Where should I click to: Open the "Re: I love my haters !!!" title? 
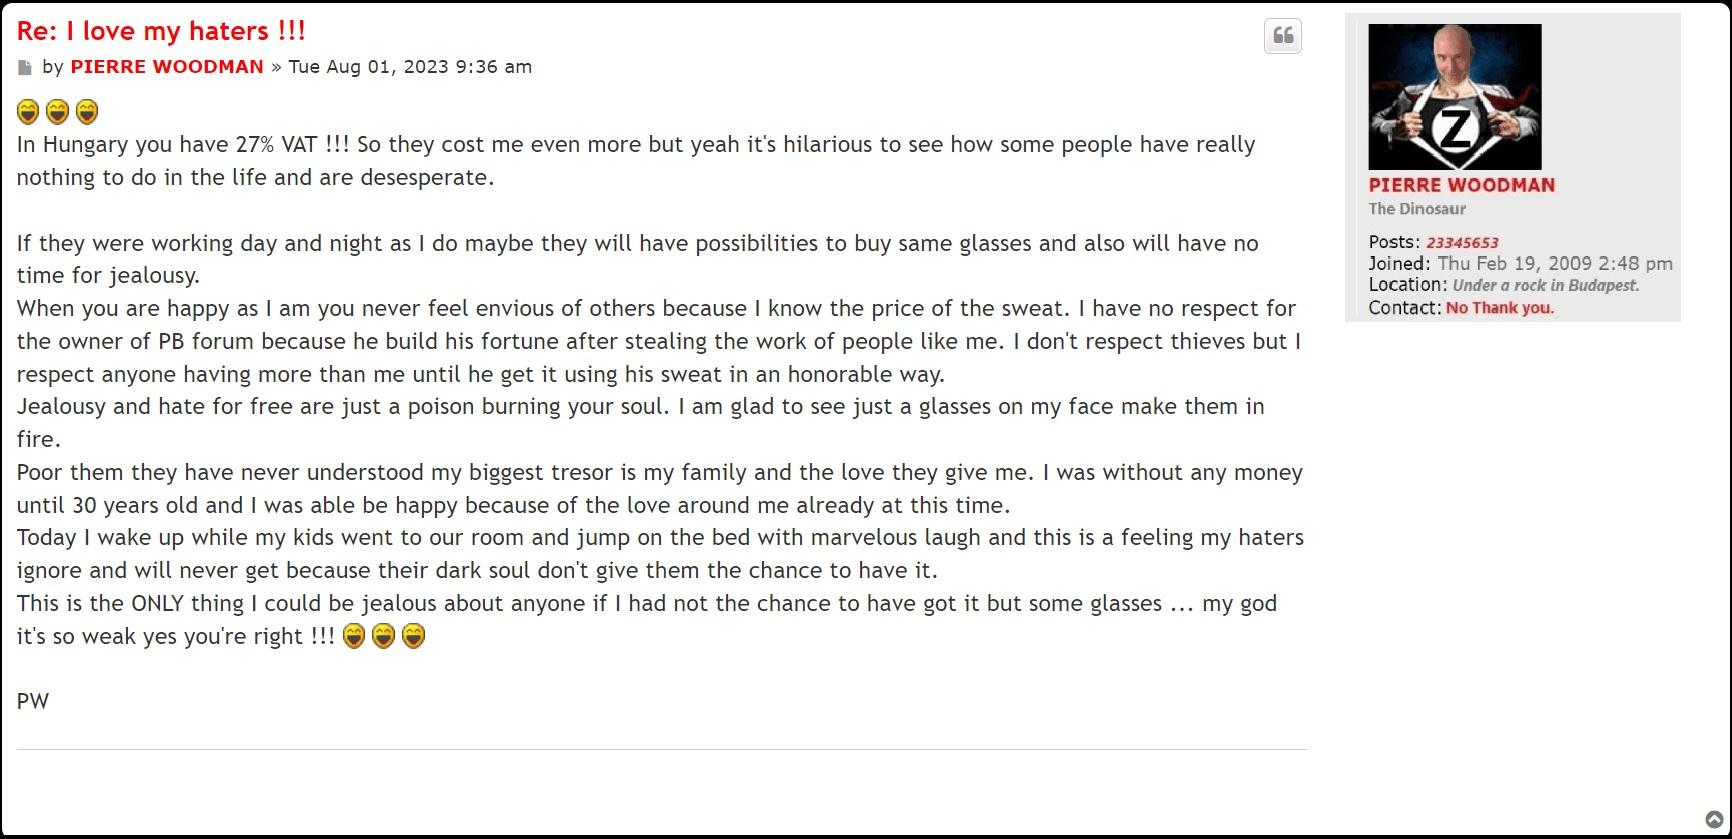(x=161, y=31)
